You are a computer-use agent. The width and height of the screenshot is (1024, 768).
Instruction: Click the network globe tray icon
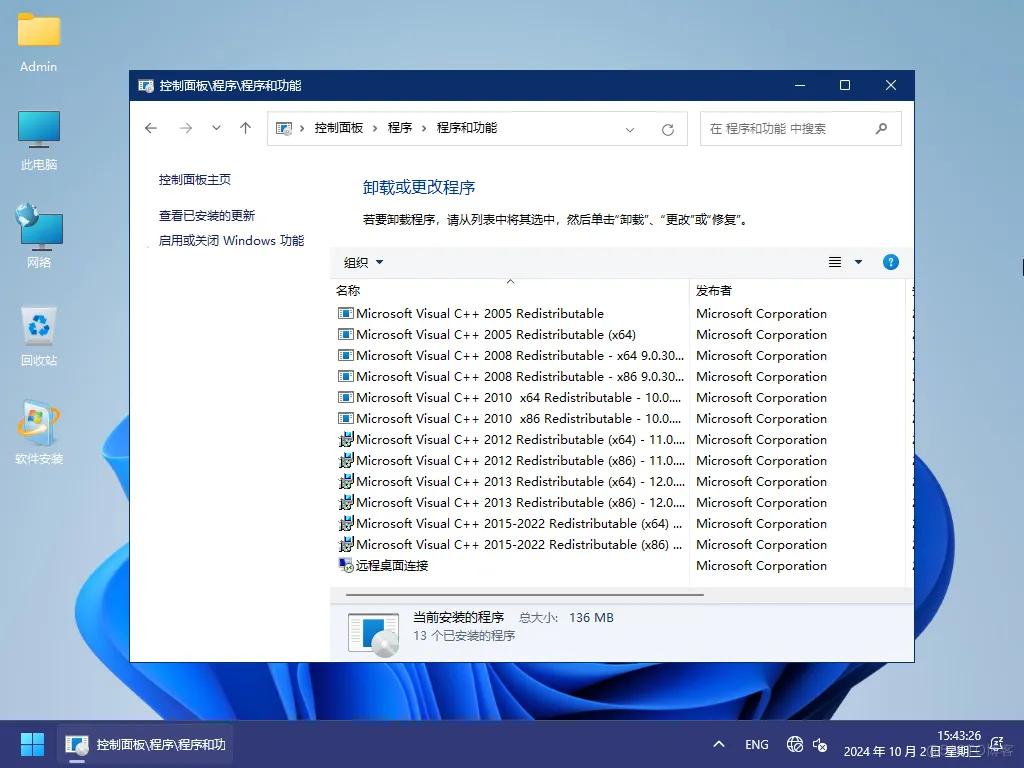pos(795,744)
